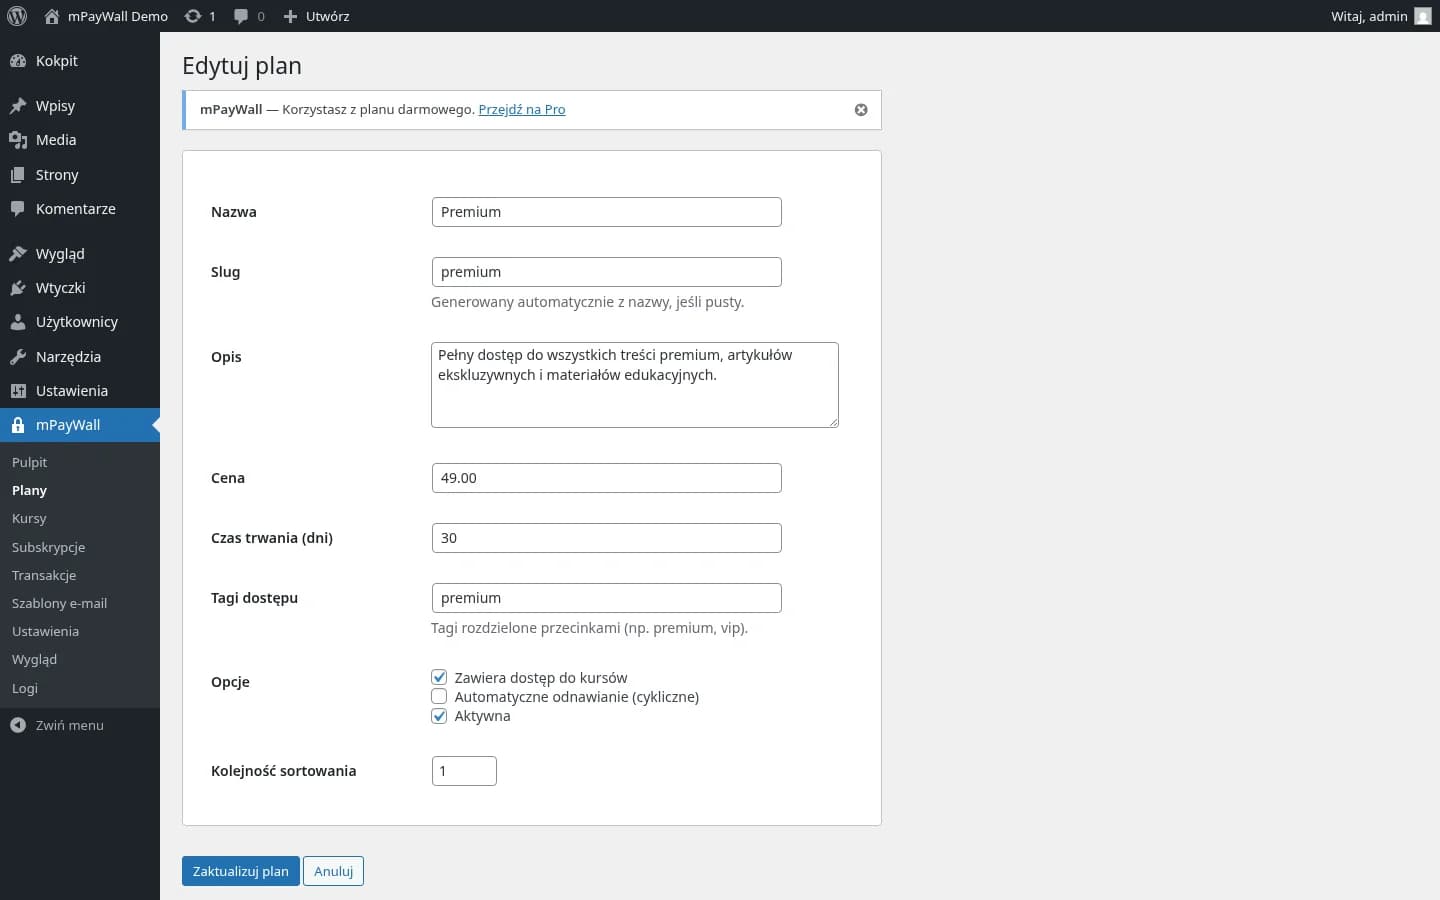The width and height of the screenshot is (1440, 900).
Task: Click the admin avatar in top bar
Action: coord(1422,16)
